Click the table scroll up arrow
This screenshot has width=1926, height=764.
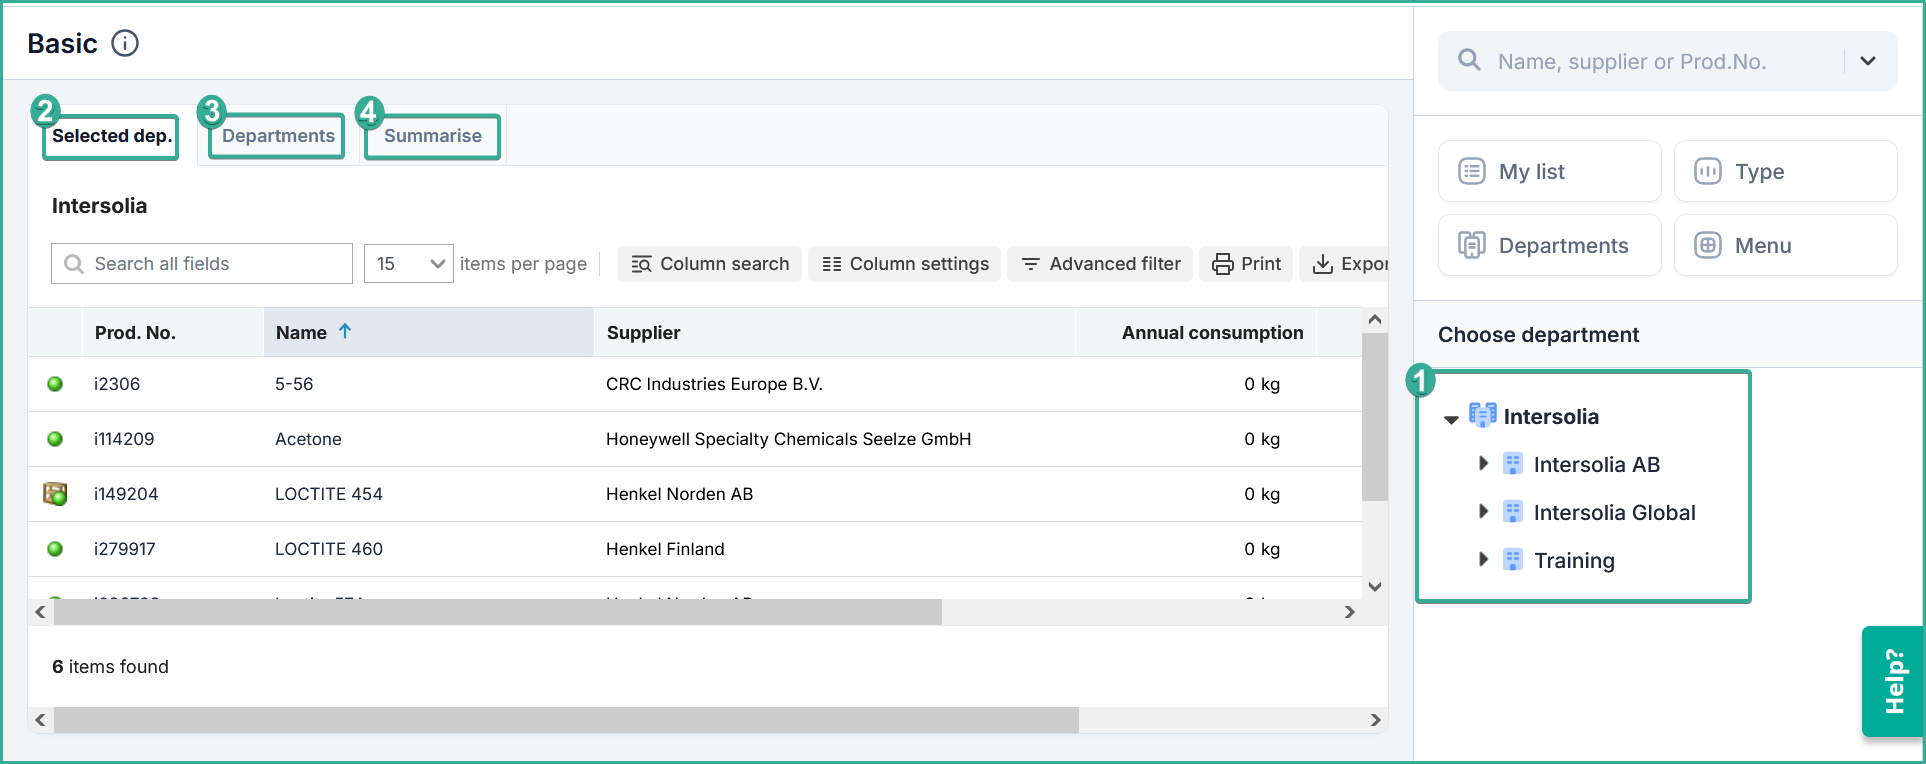[x=1375, y=320]
